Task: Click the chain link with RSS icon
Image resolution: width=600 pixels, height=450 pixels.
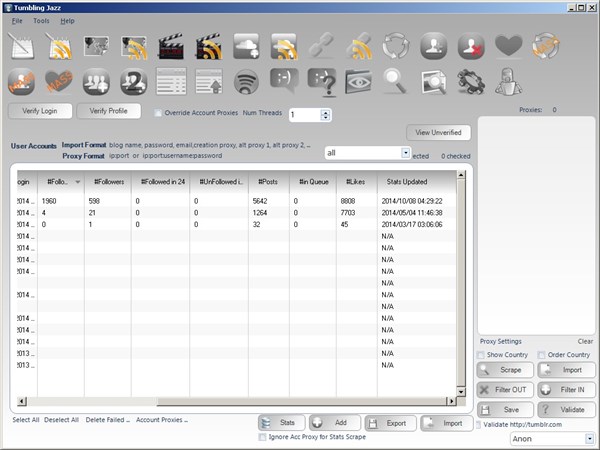Action: 359,47
